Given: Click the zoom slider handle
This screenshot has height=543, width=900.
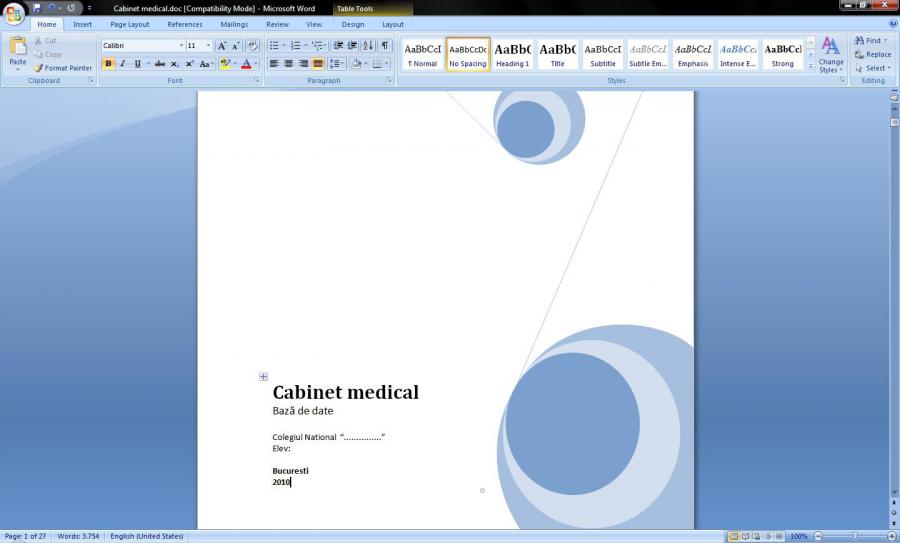Looking at the screenshot, I should coord(853,536).
